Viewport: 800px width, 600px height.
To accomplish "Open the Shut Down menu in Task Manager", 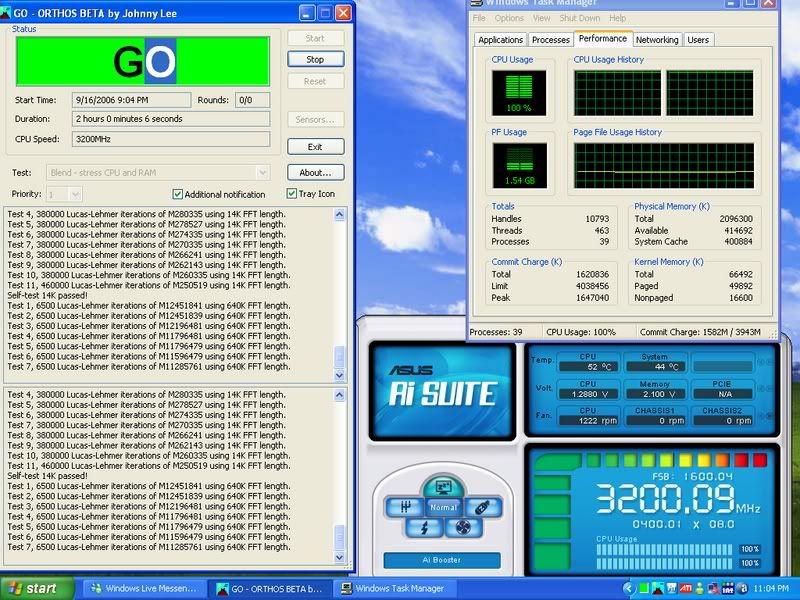I will 580,18.
